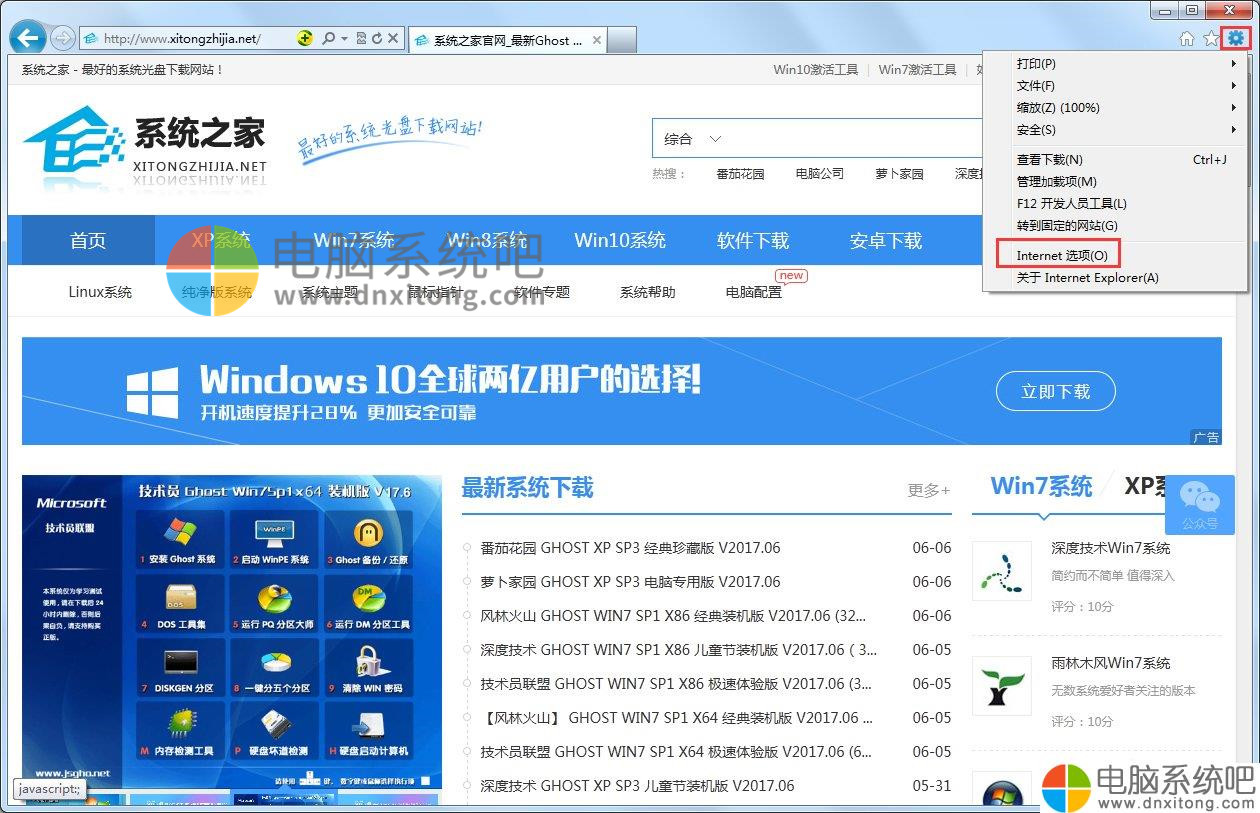
Task: Open 技术员联盟 GHOST WIN7 SP1 X86 极速体验版 link
Action: click(x=676, y=684)
